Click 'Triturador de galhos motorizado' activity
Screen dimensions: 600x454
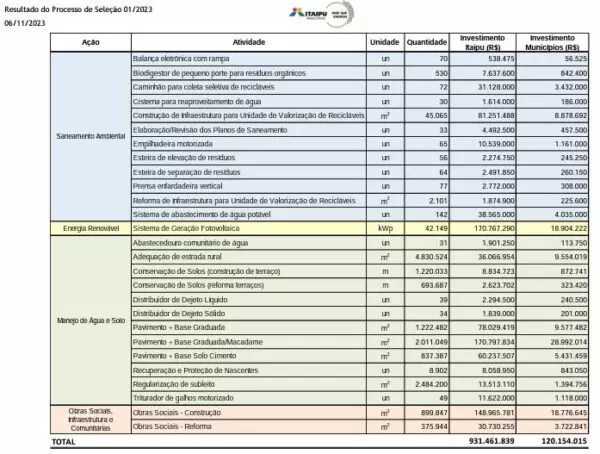click(188, 396)
